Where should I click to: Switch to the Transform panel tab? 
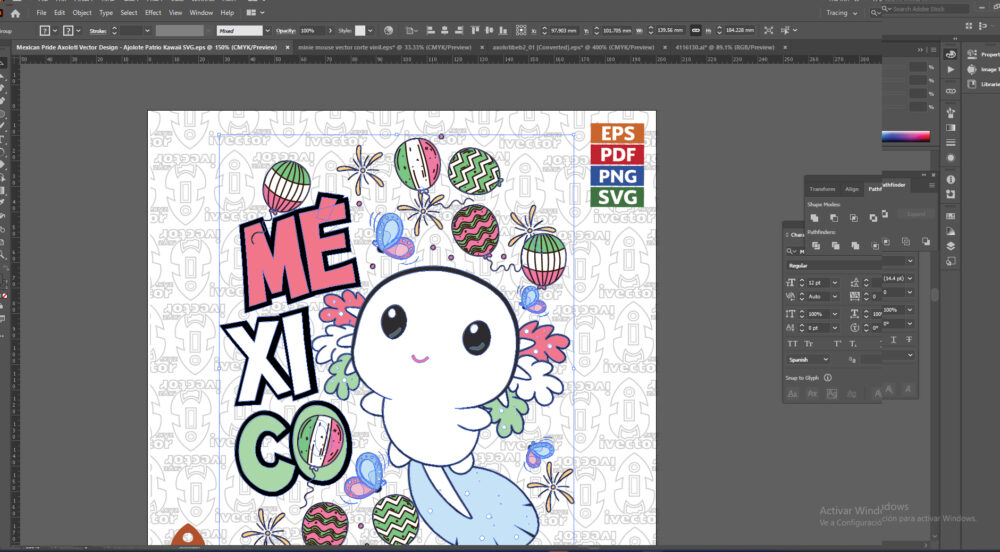(822, 189)
